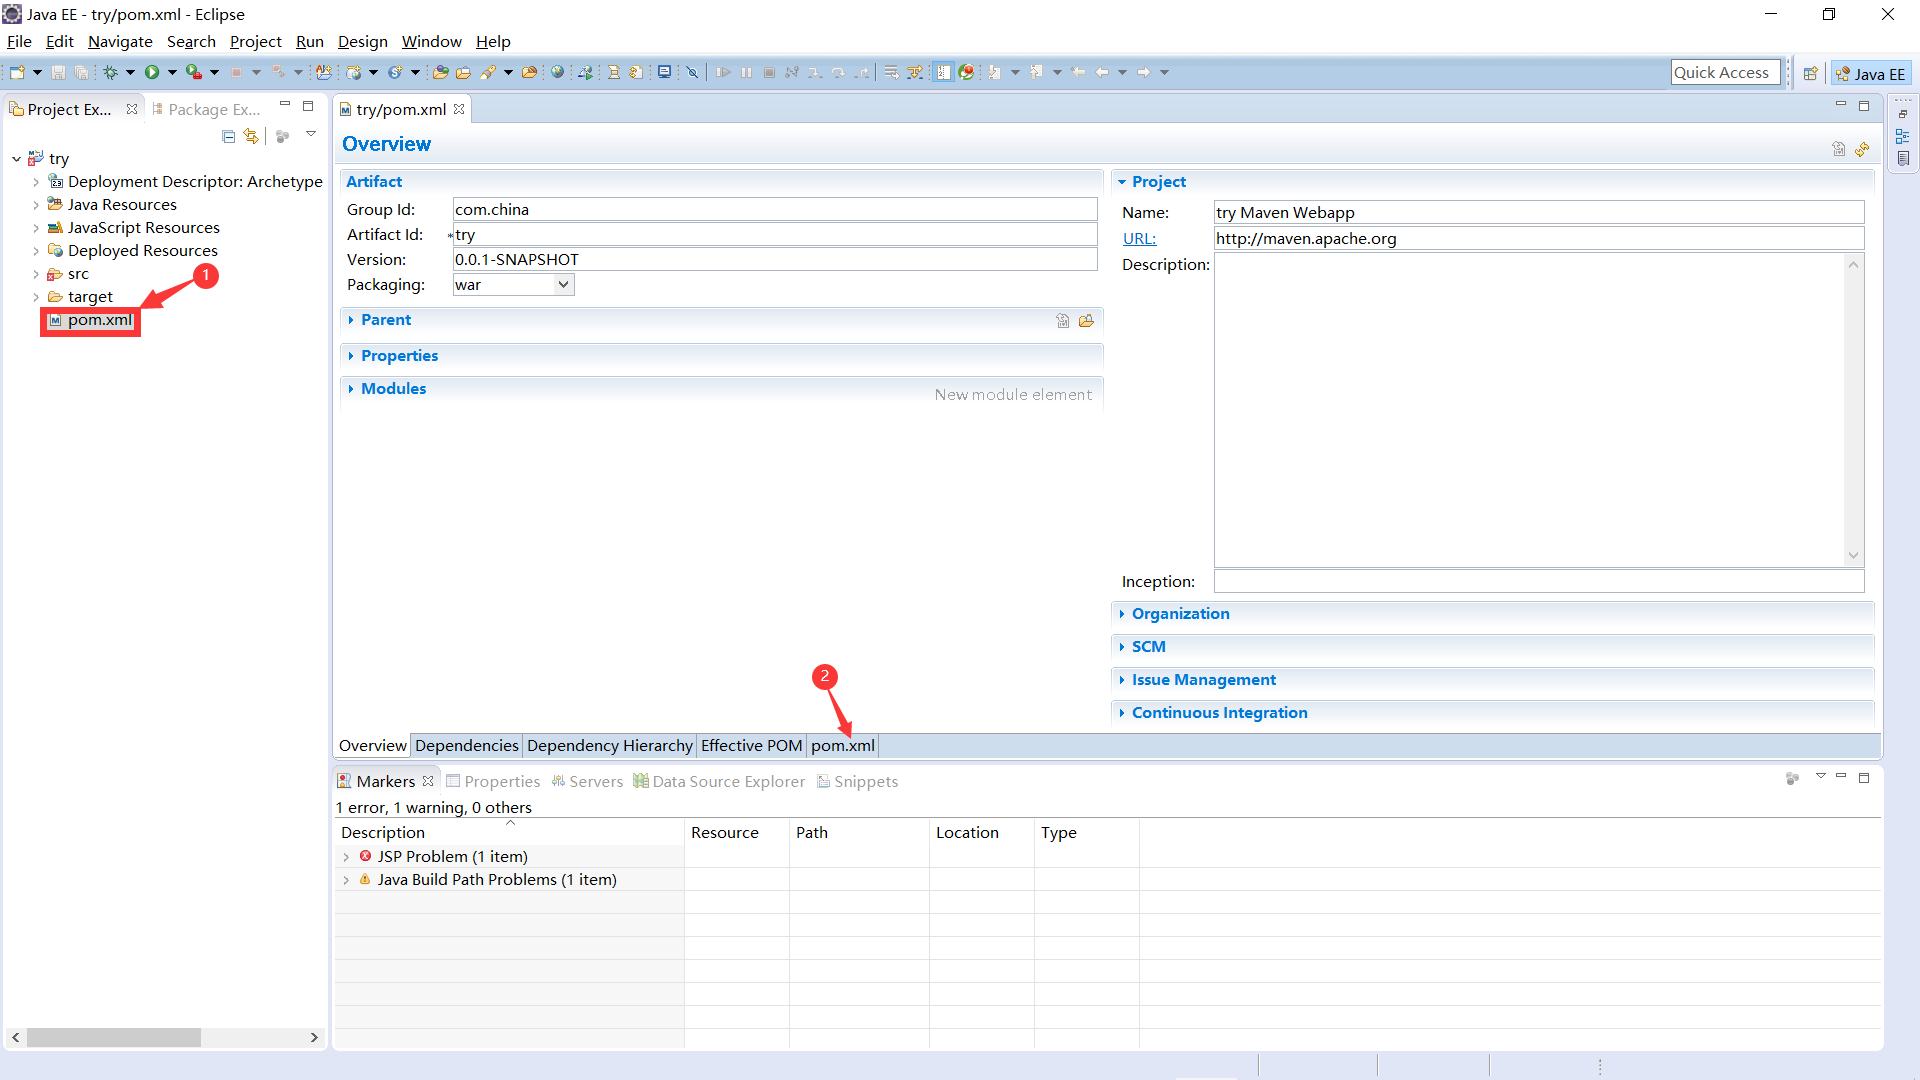The image size is (1920, 1080).
Task: Open the Packaging combo box
Action: 563,285
